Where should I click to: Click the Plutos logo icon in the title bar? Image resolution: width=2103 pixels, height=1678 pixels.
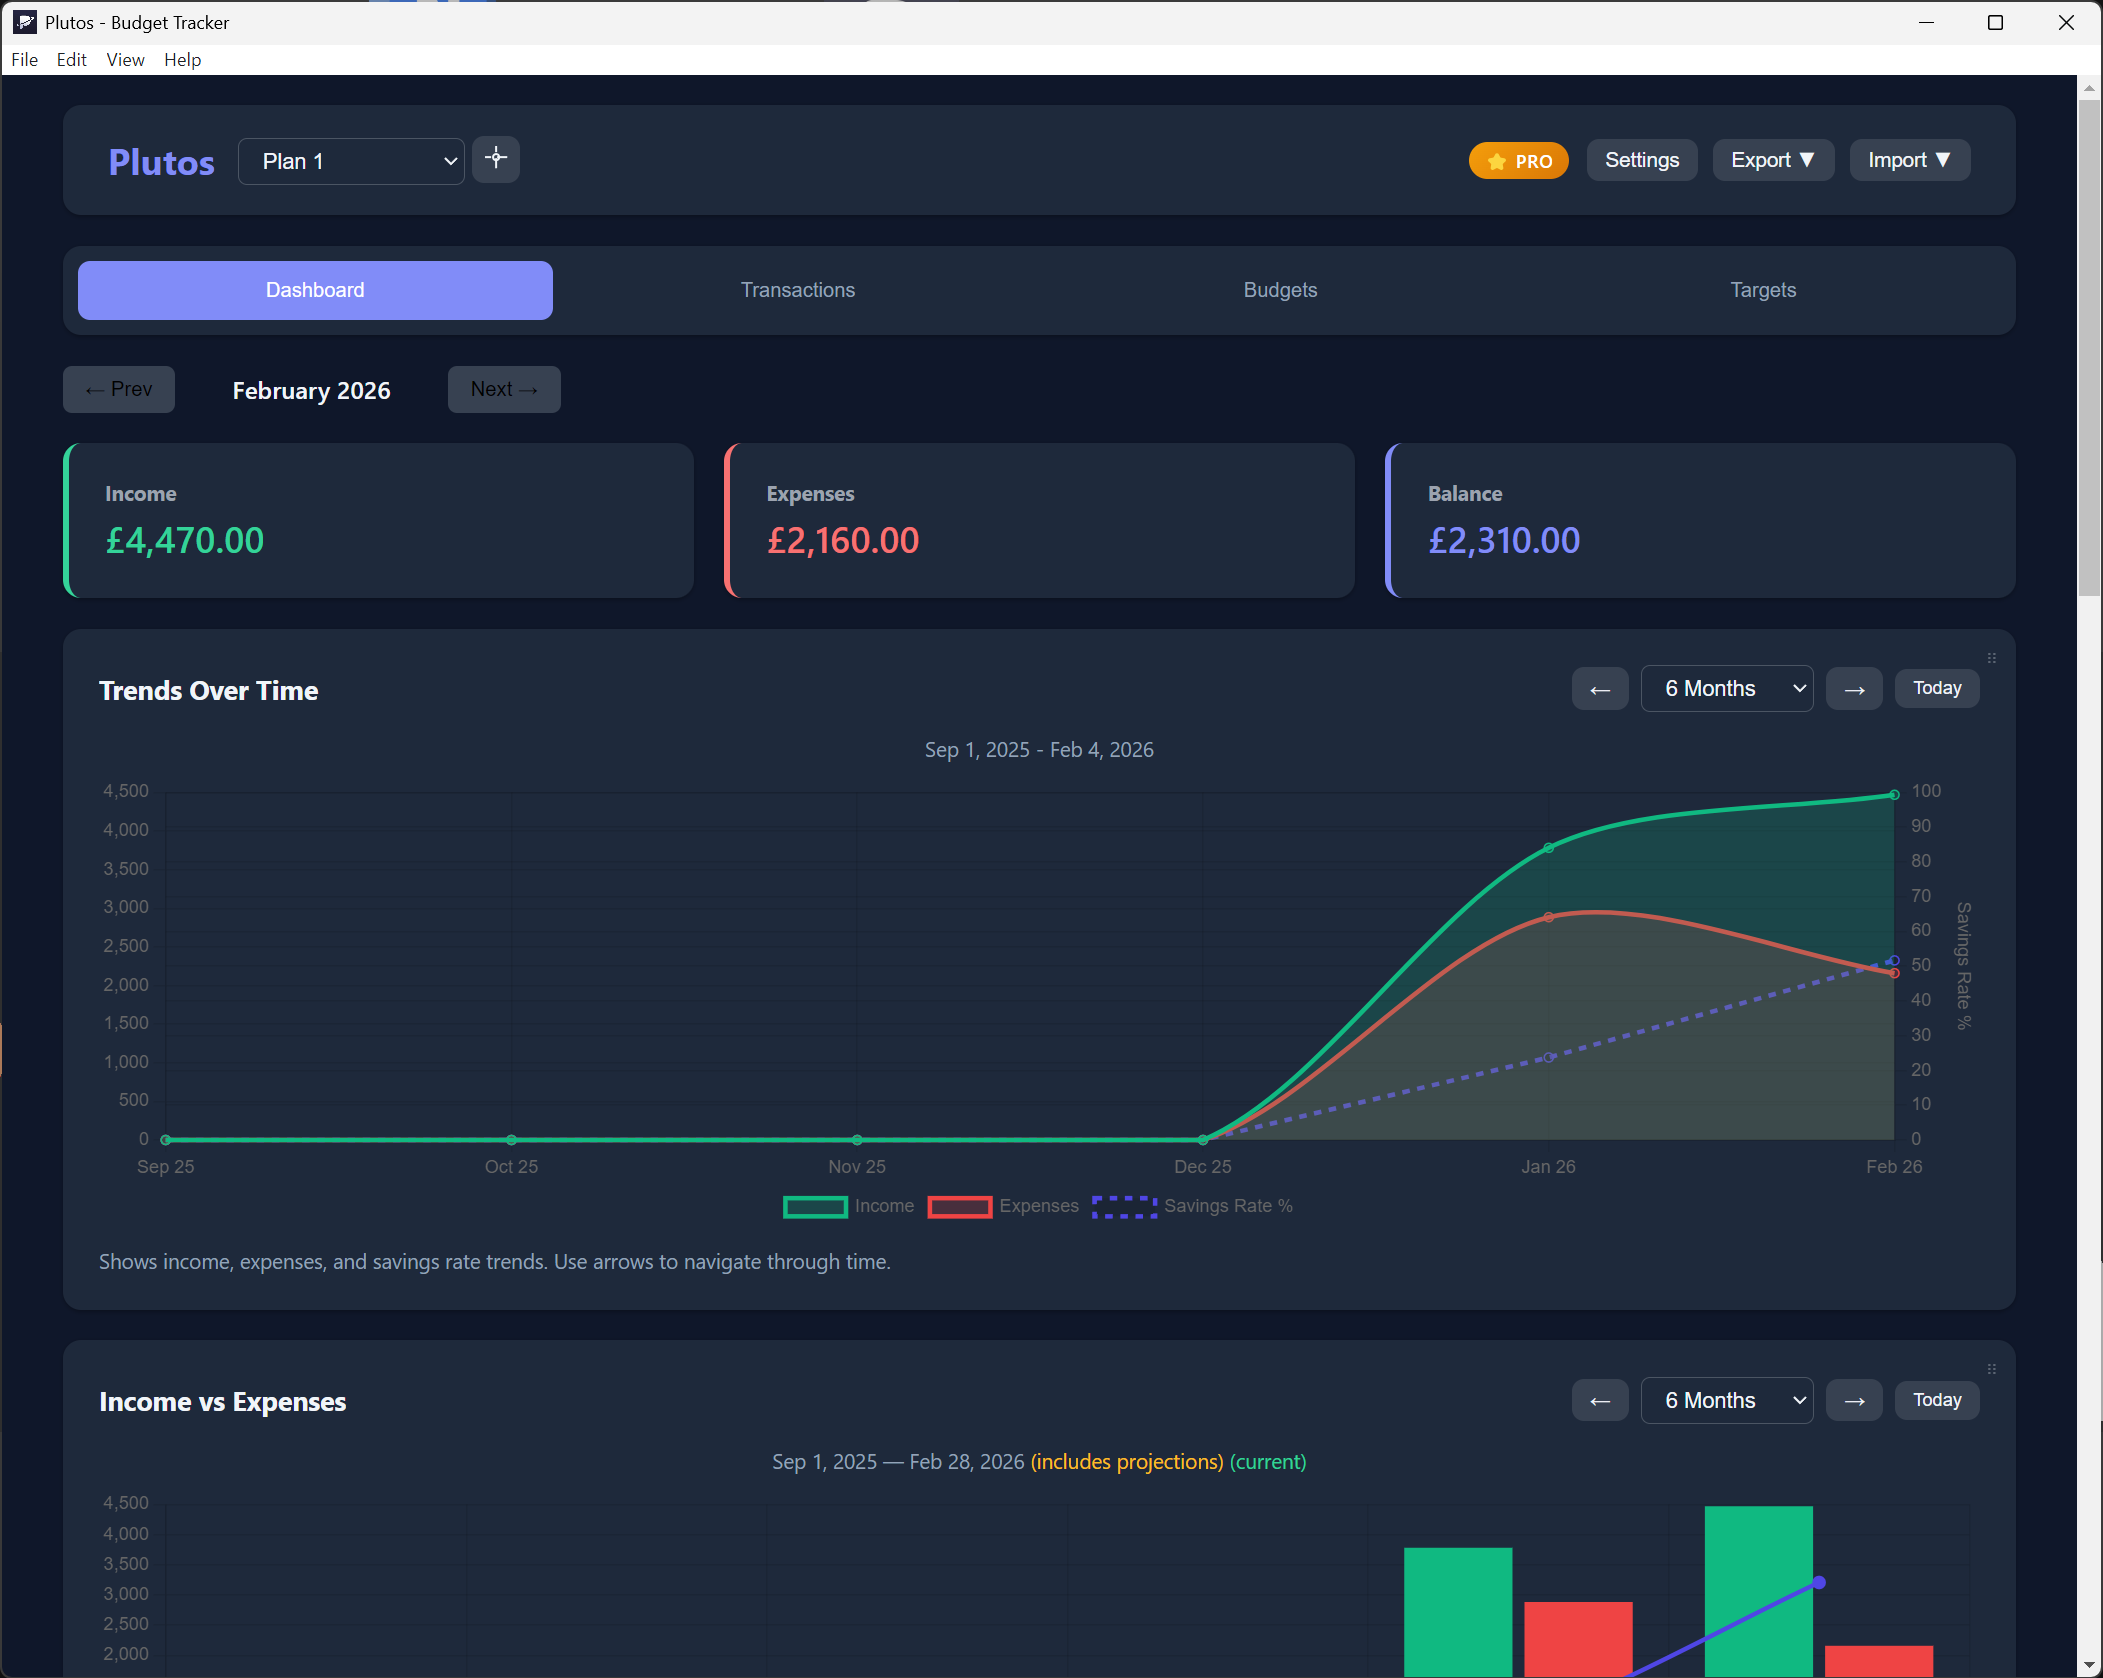point(25,21)
